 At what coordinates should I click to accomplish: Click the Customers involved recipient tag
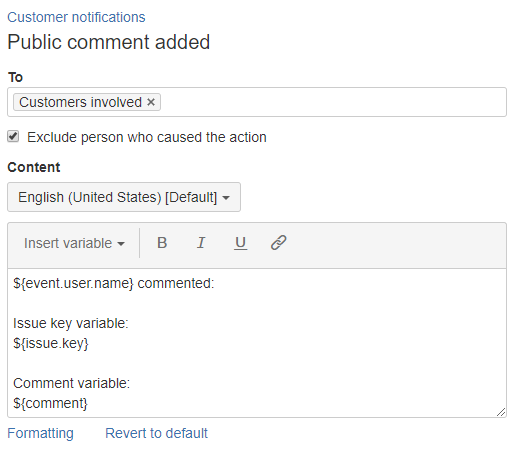(x=80, y=102)
